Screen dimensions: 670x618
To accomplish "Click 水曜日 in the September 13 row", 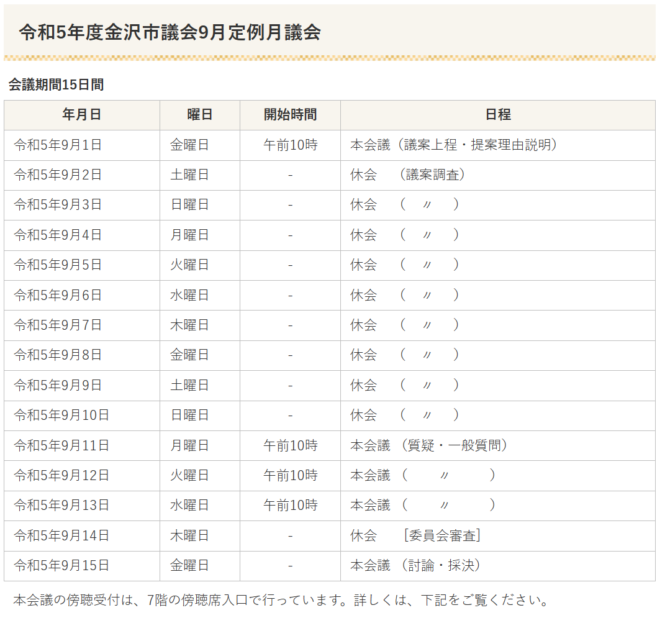I will [x=189, y=506].
